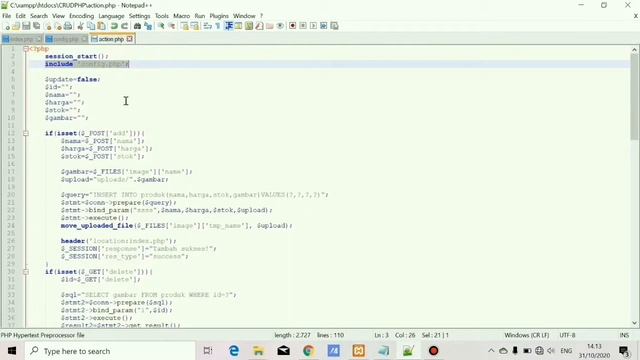Collapse the if isset POST add block on line 12
Image resolution: width=640 pixels, height=360 pixels.
point(26,133)
